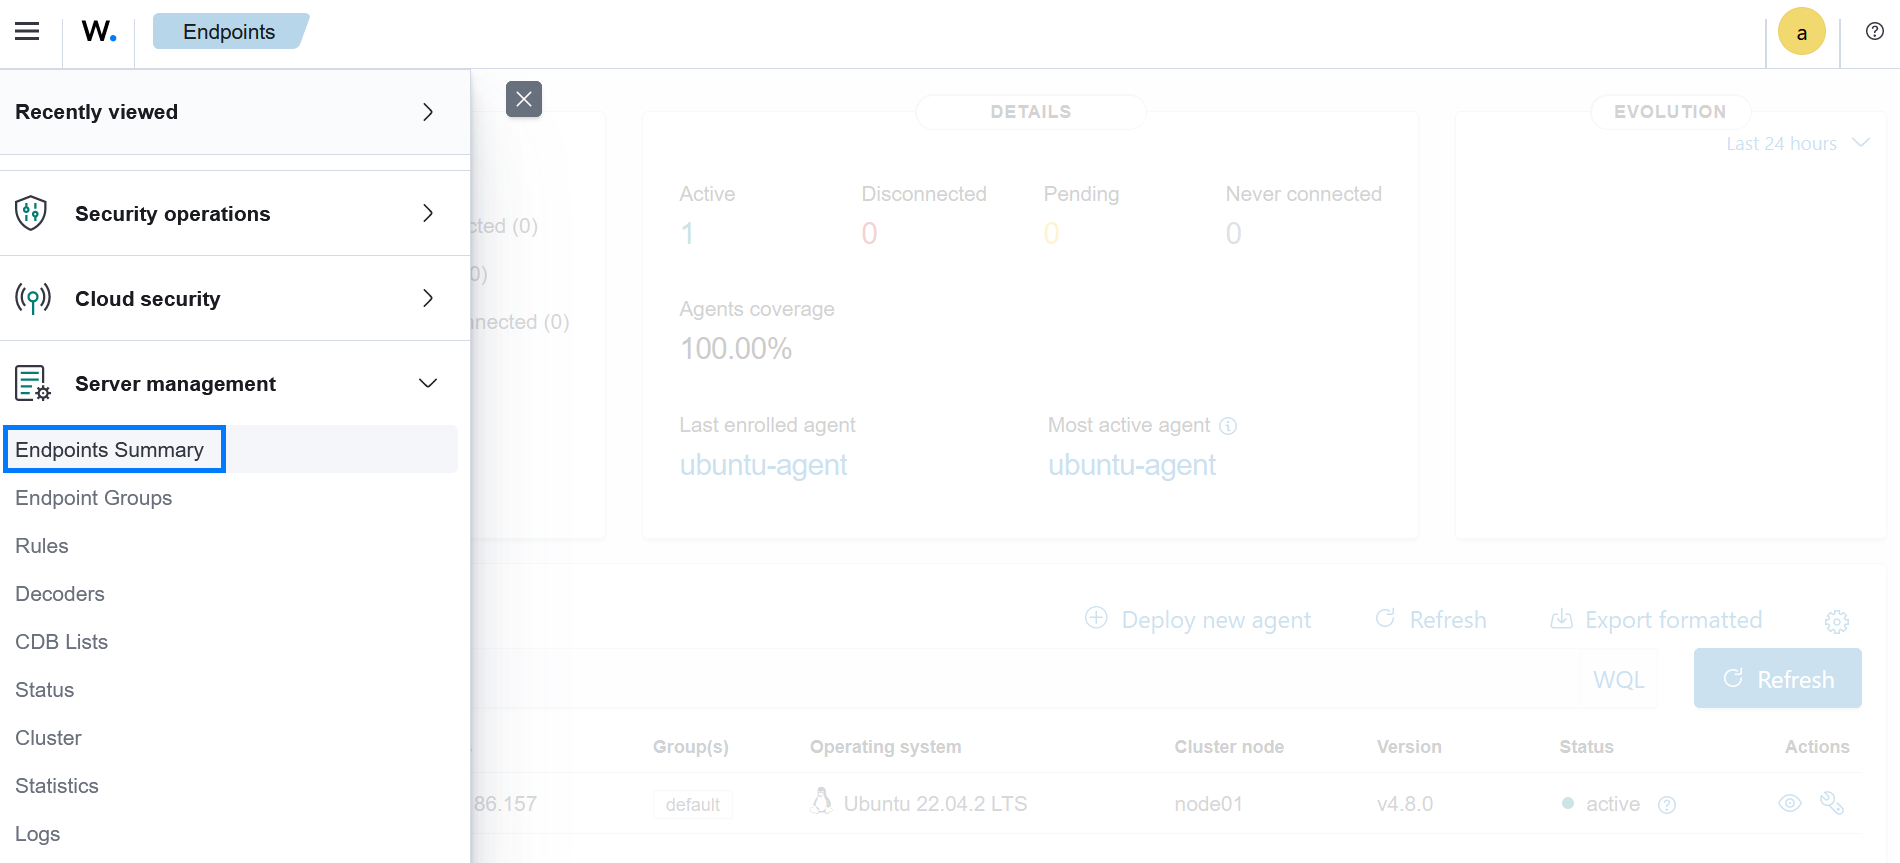Click the hamburger menu icon
Image resolution: width=1900 pixels, height=863 pixels.
27,32
